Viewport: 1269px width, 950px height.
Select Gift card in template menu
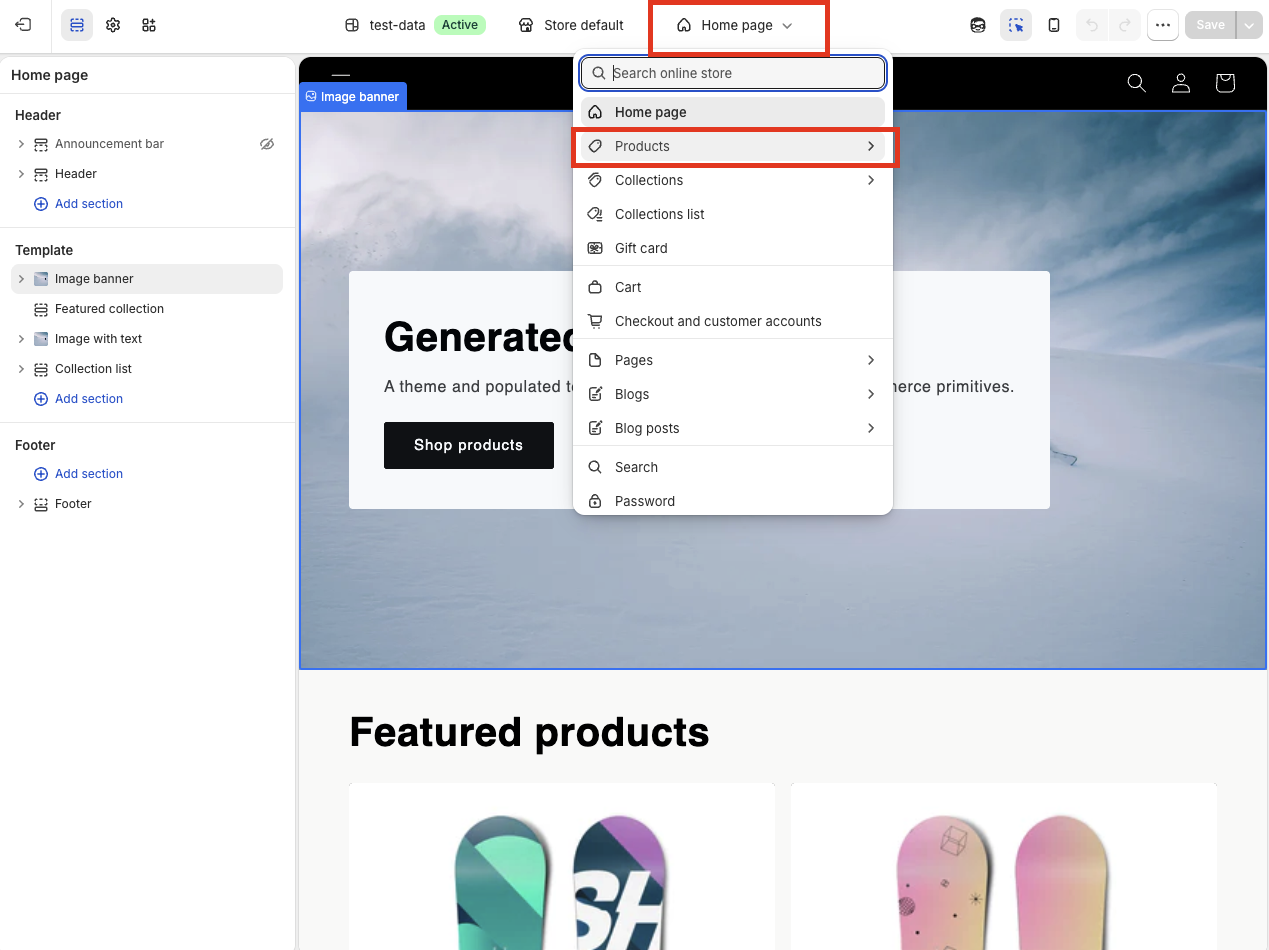click(733, 248)
